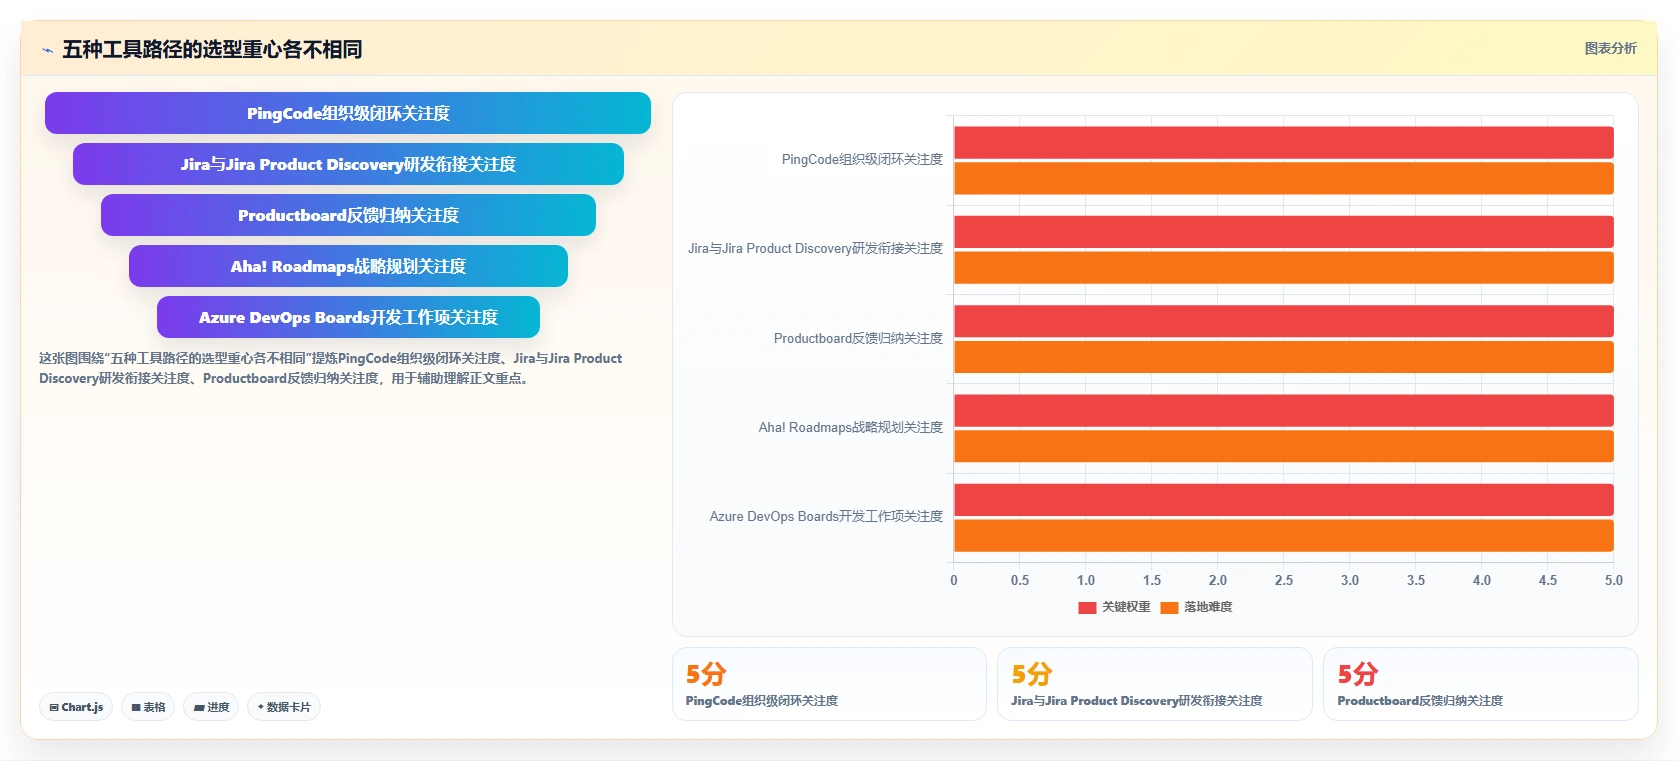Click the description paragraph starting 这张图围绕
The image size is (1678, 761).
pyautogui.click(x=331, y=368)
